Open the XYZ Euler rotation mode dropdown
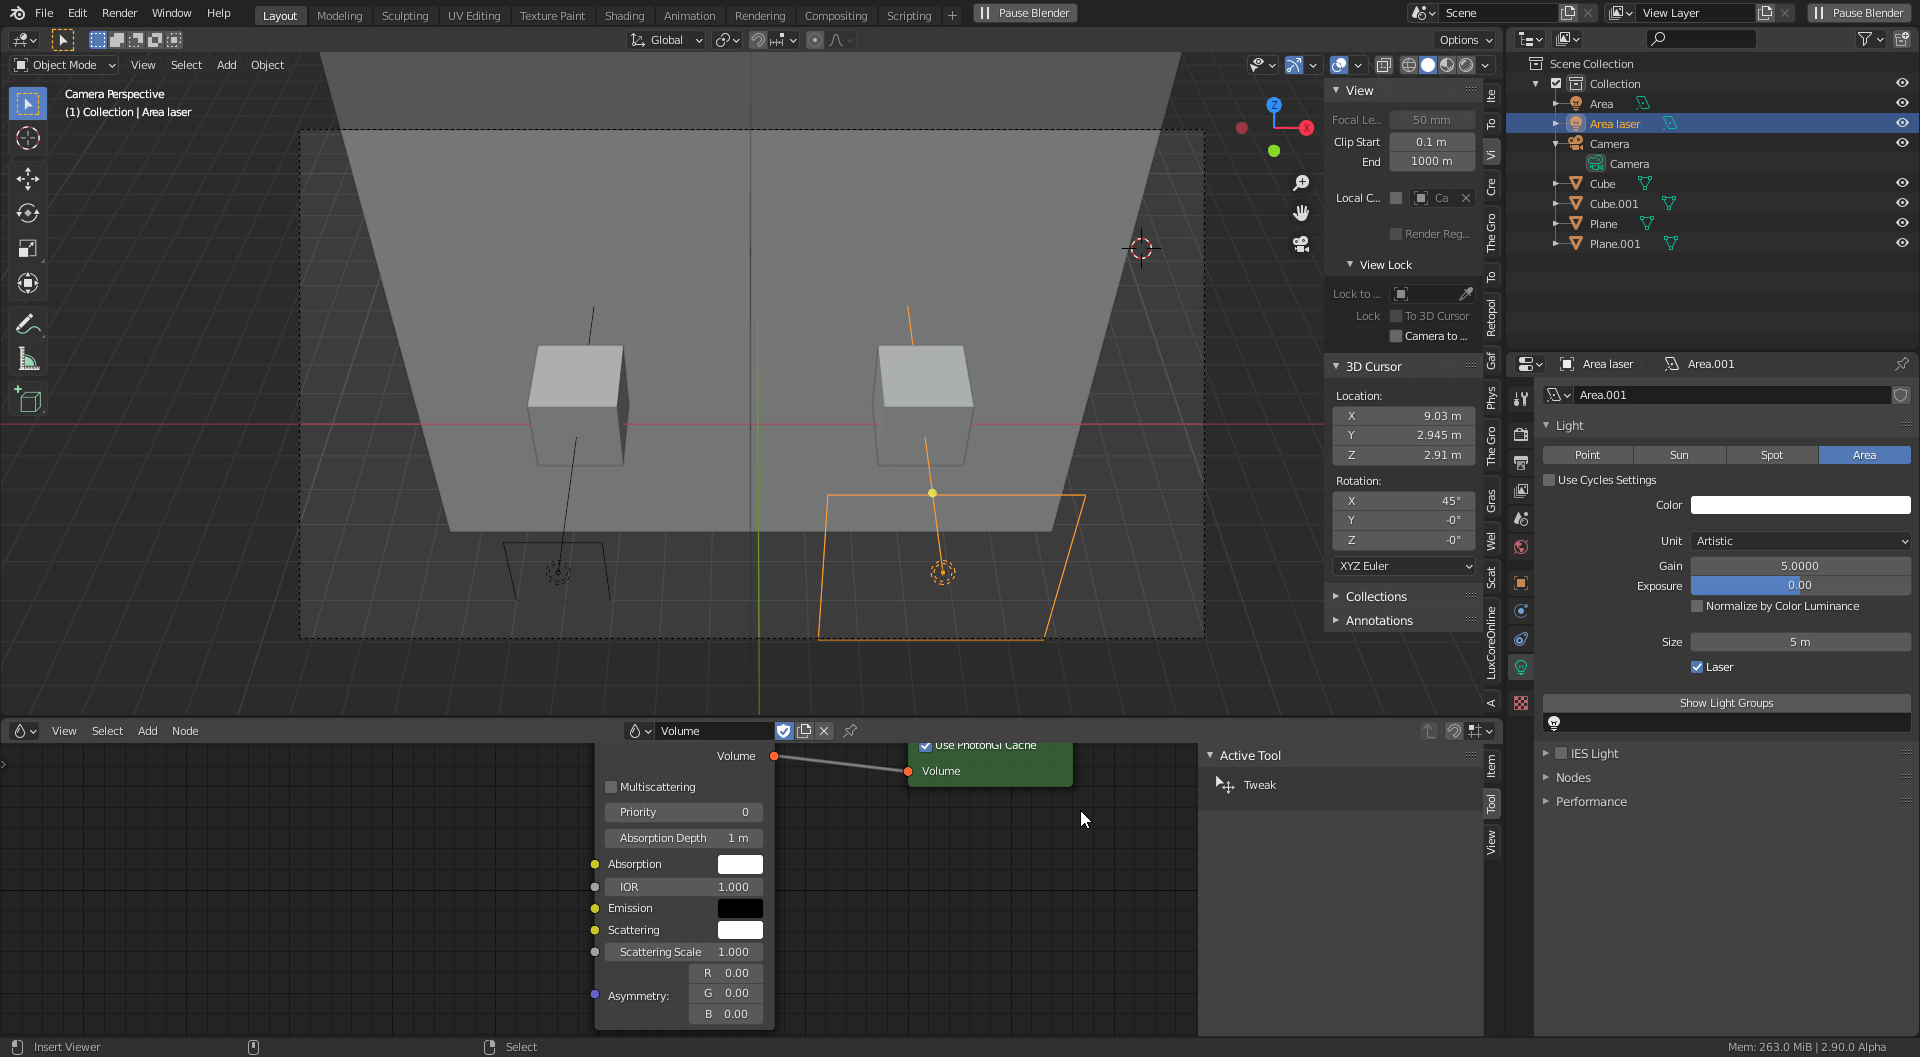The image size is (1920, 1057). click(x=1403, y=566)
